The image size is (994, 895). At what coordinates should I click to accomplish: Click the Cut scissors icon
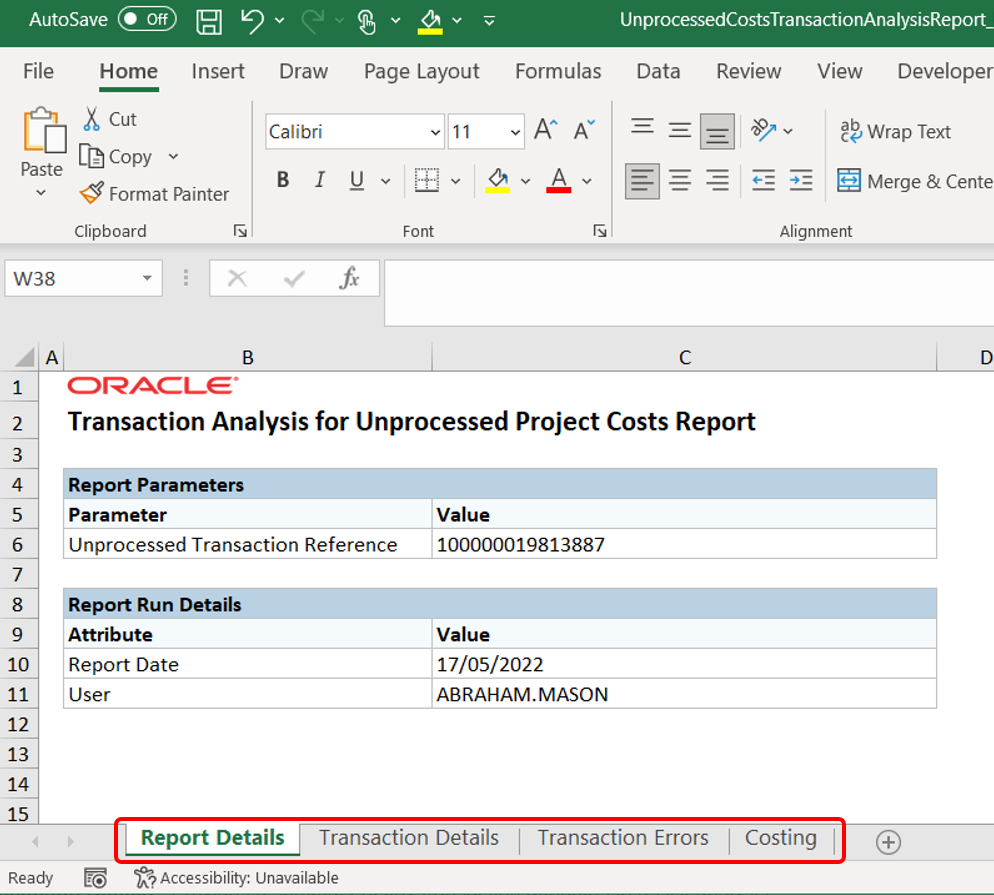tap(92, 119)
